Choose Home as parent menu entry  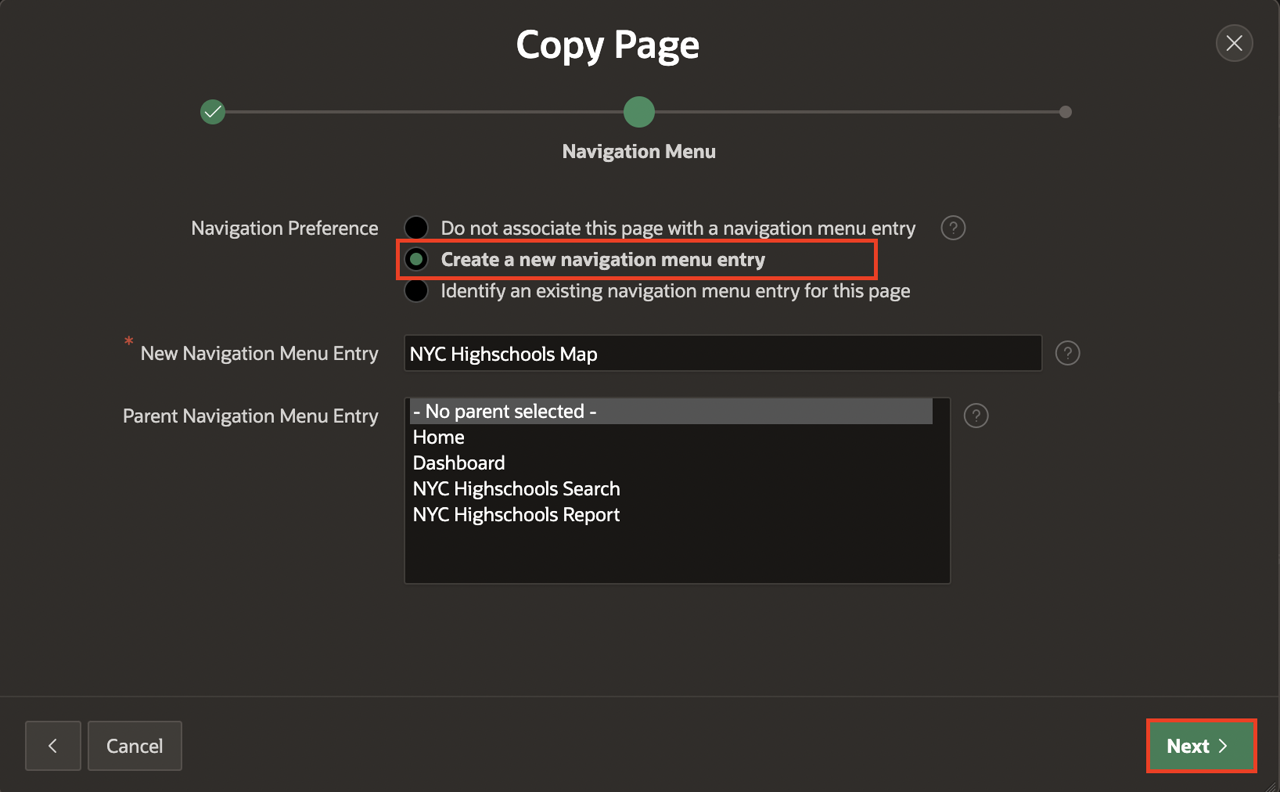tap(439, 437)
